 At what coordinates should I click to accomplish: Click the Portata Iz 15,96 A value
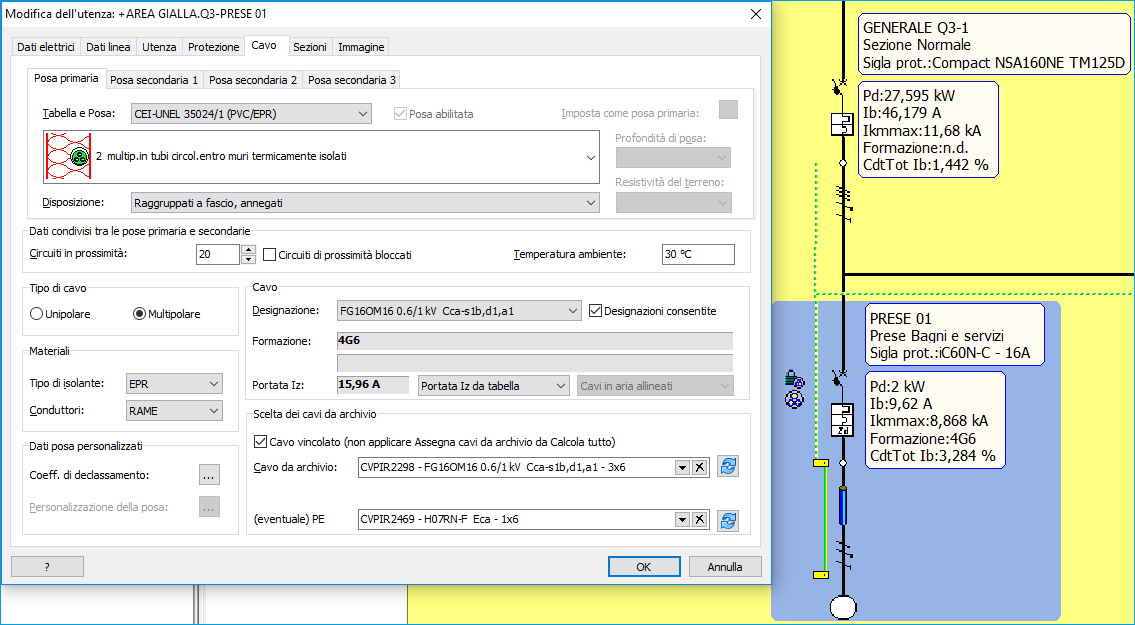[x=373, y=386]
